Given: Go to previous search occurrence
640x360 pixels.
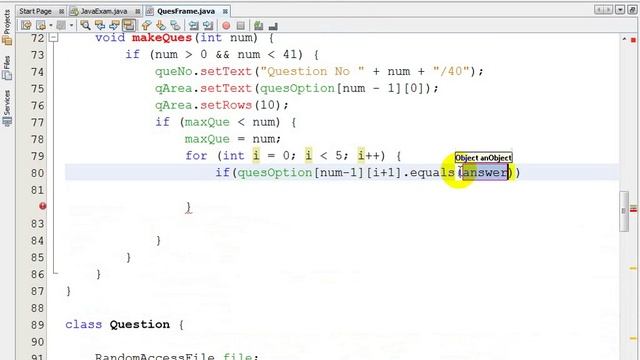Looking at the screenshot, I should click(100, 26).
